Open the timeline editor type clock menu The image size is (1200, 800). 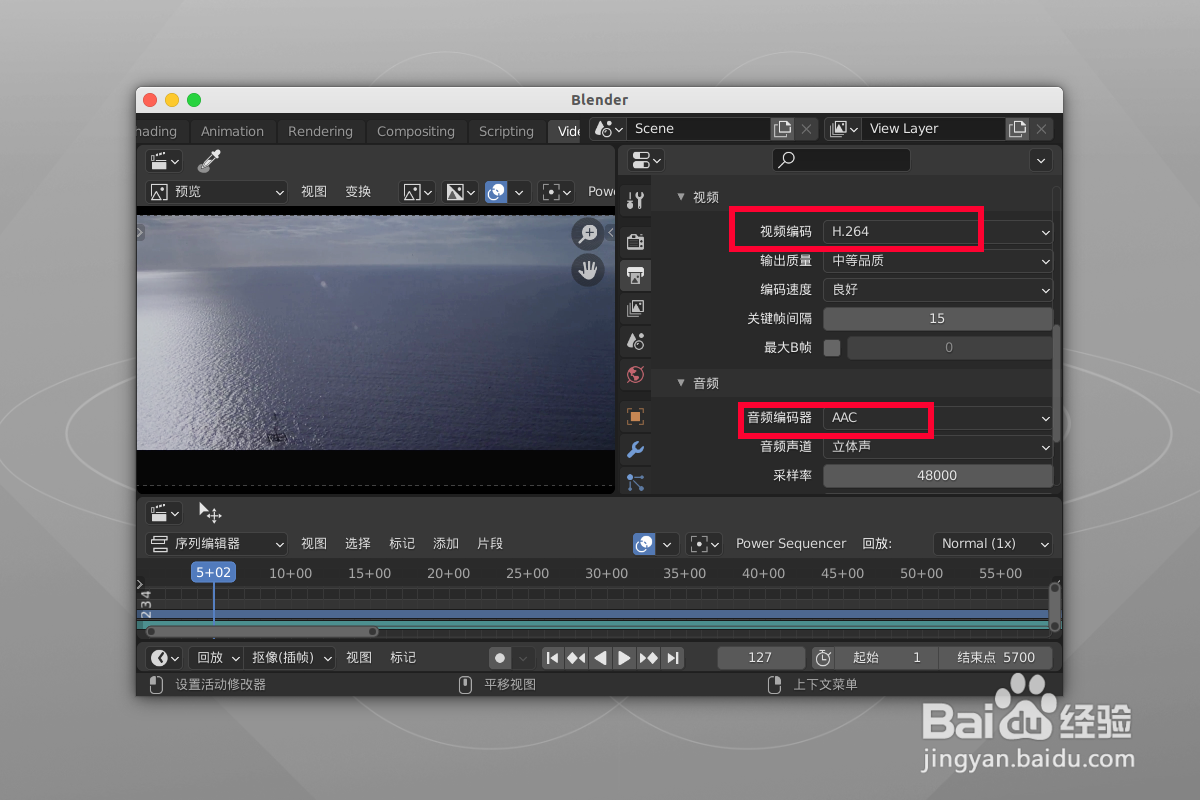164,657
